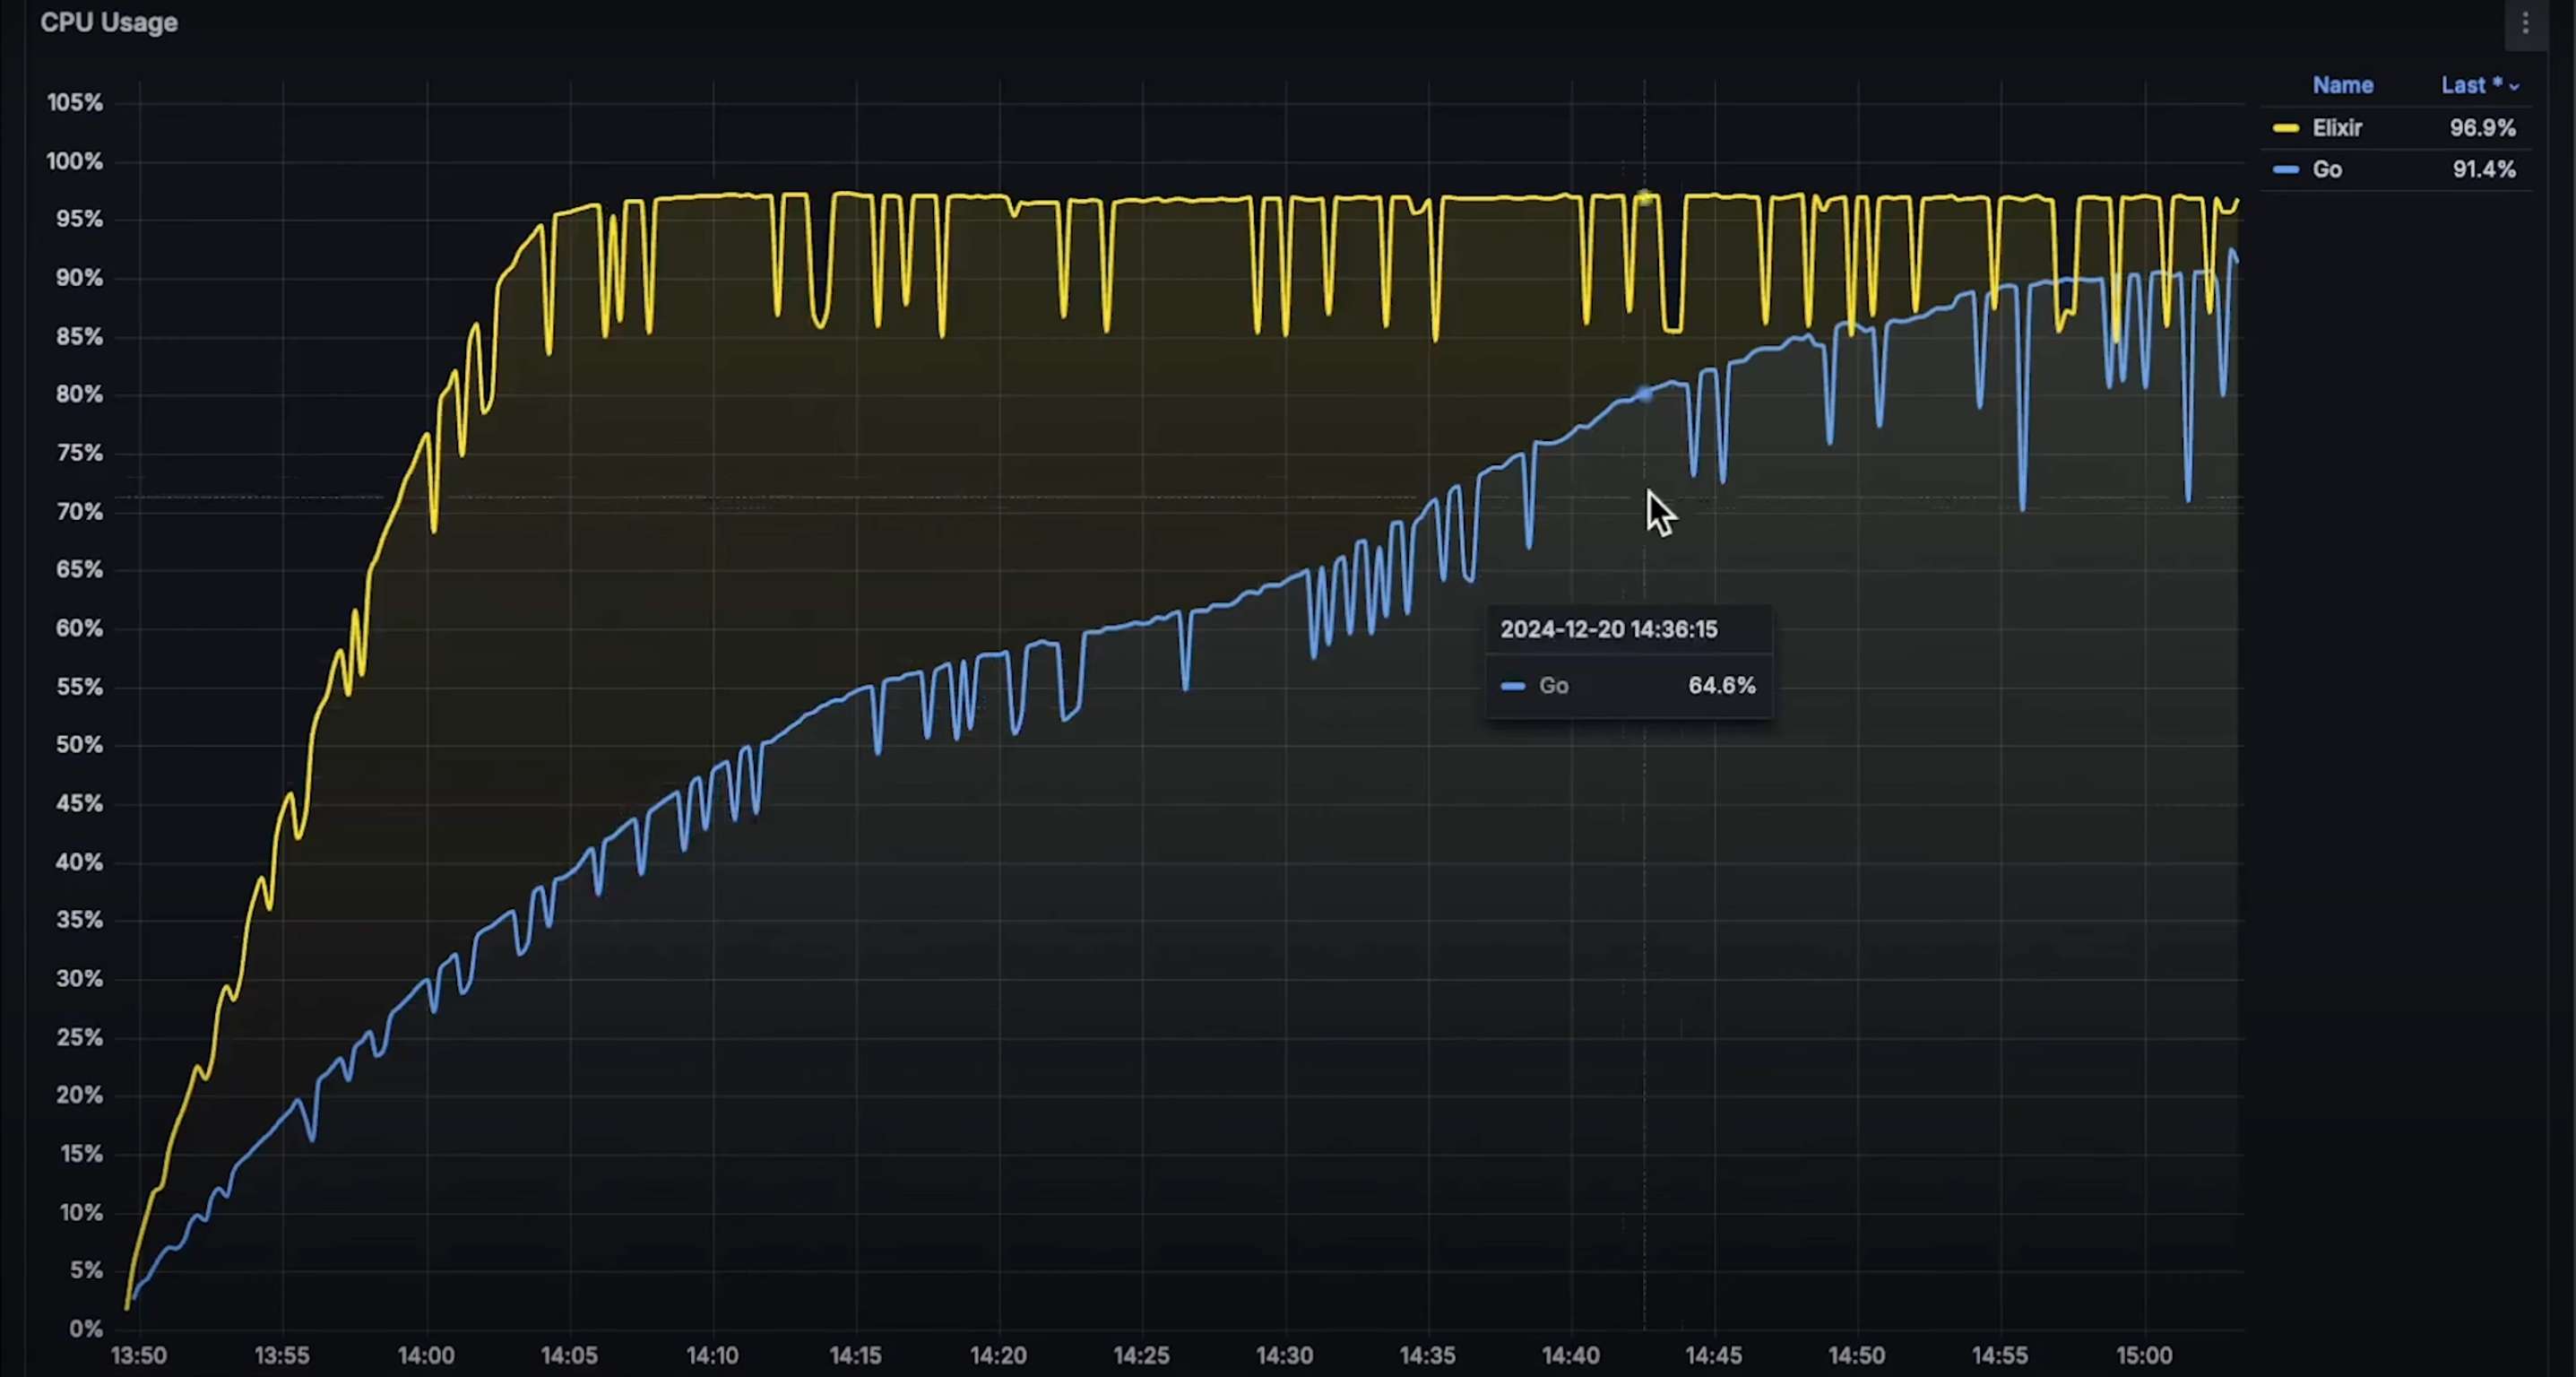Screen dimensions: 2576x1377
Task: Click the 50% y-axis label
Action: click(x=79, y=745)
